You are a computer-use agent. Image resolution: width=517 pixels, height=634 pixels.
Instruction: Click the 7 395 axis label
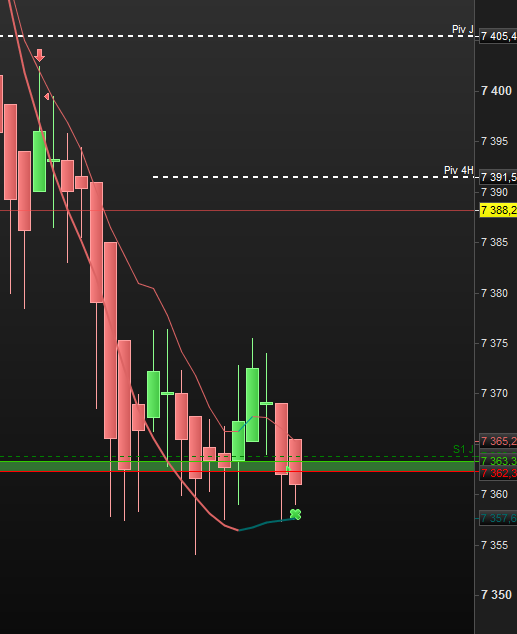494,141
